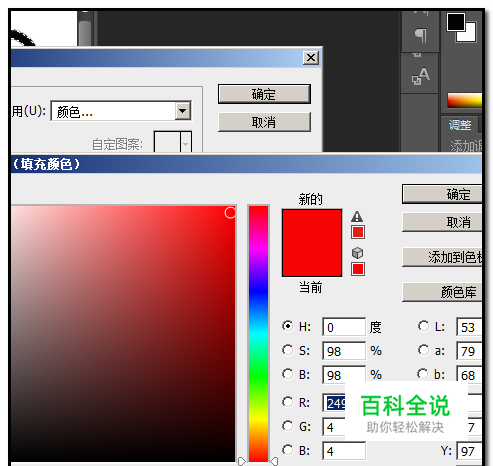
Task: Click the web-safe cube icon
Action: pos(357,253)
